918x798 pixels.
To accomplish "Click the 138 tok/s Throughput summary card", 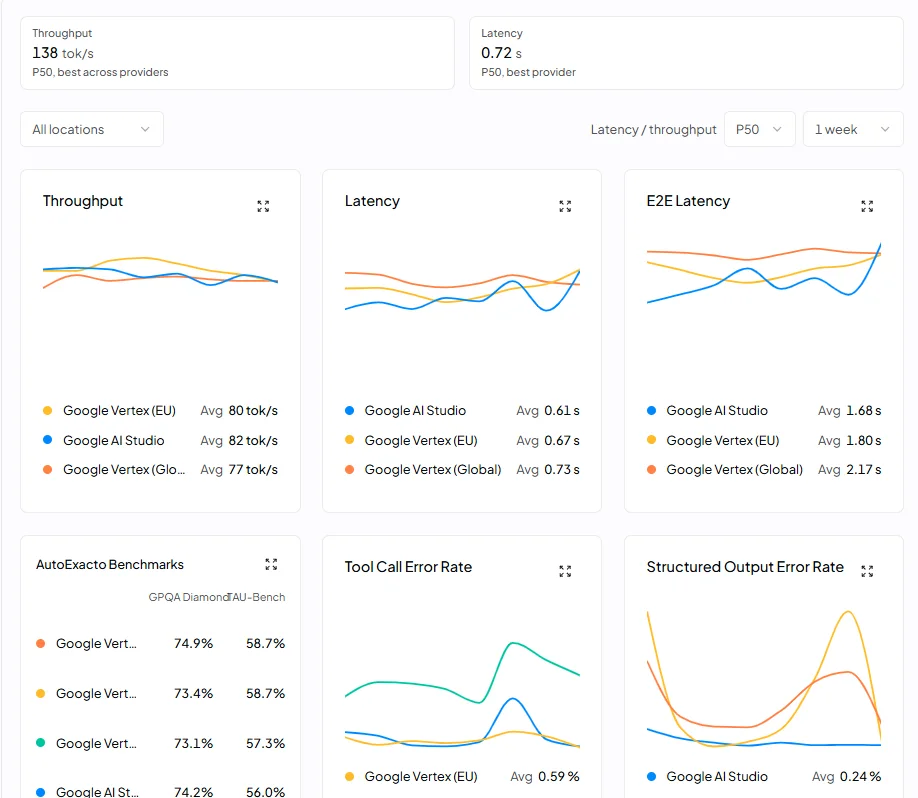I will 237,53.
